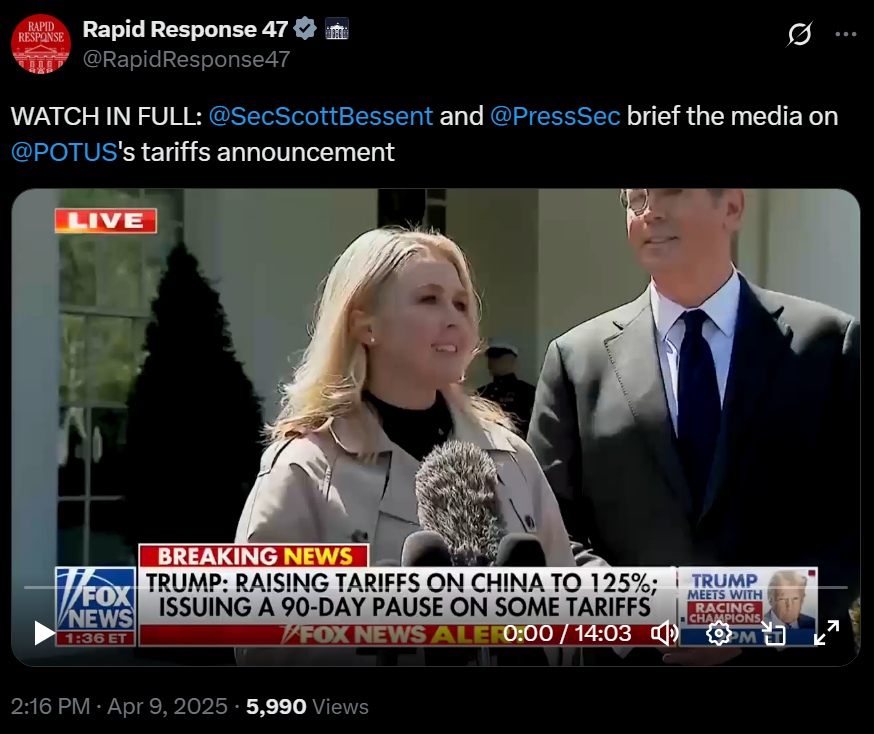Click the @RapidResponse47 handle
Image resolution: width=874 pixels, height=734 pixels.
(x=187, y=59)
